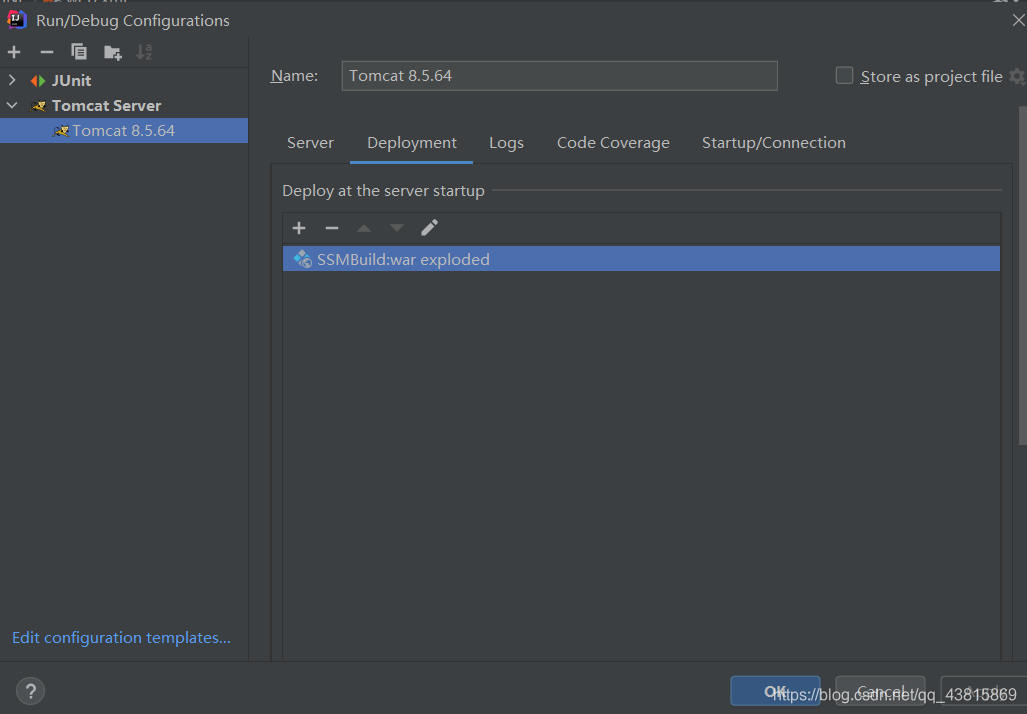Click the Deploy at the server startup label
The width and height of the screenshot is (1027, 714).
(383, 191)
